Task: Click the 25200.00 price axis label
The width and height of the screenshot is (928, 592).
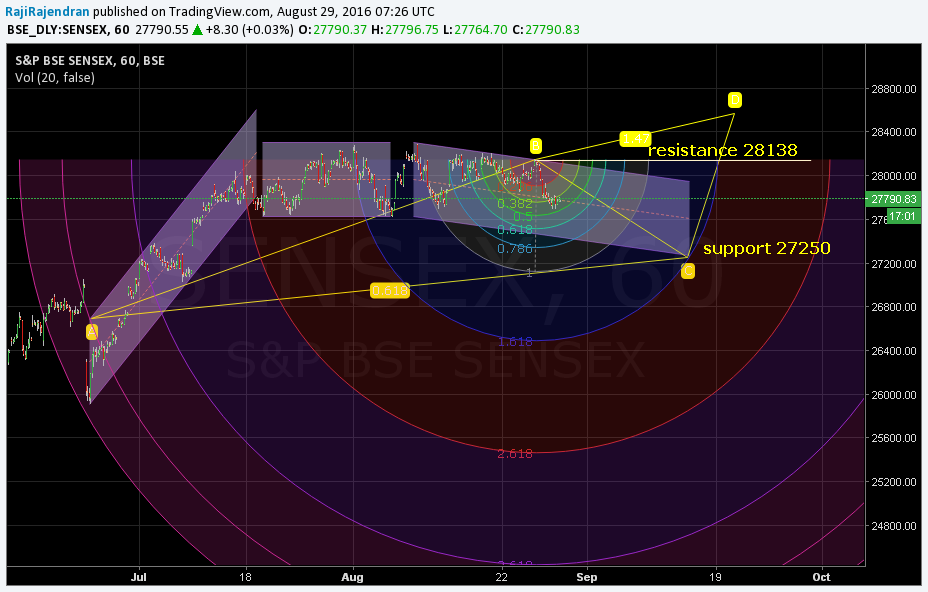Action: (894, 482)
